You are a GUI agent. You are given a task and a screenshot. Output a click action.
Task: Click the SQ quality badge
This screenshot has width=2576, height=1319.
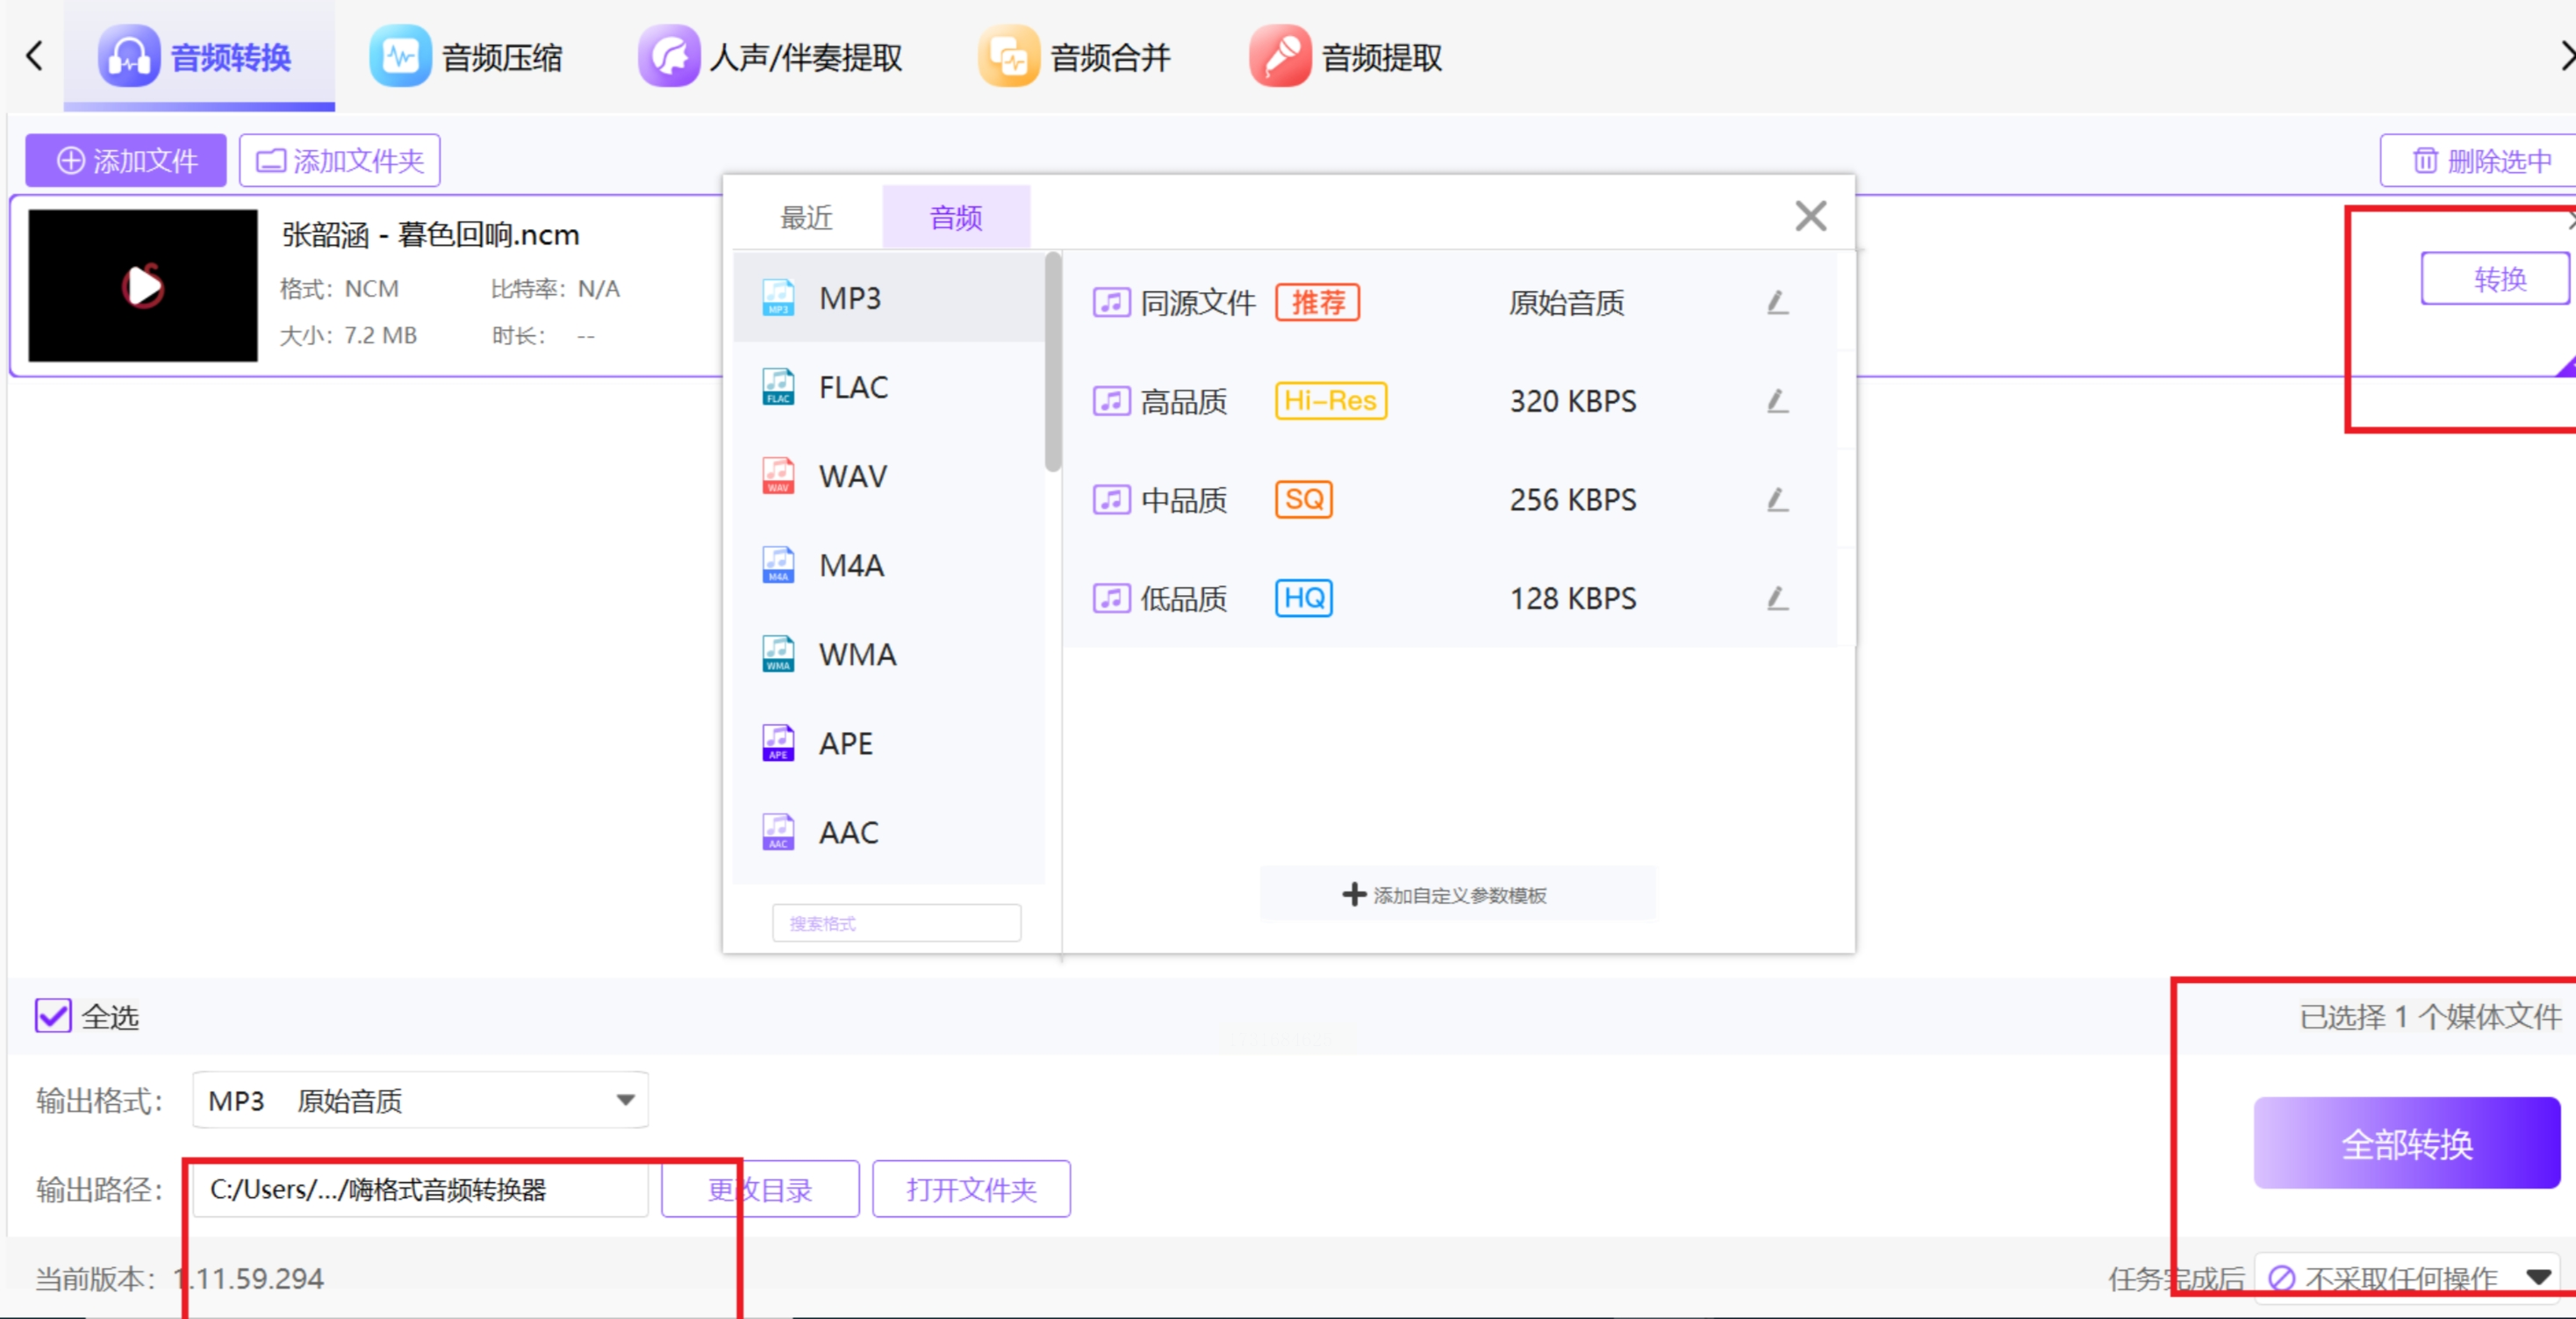click(x=1304, y=499)
